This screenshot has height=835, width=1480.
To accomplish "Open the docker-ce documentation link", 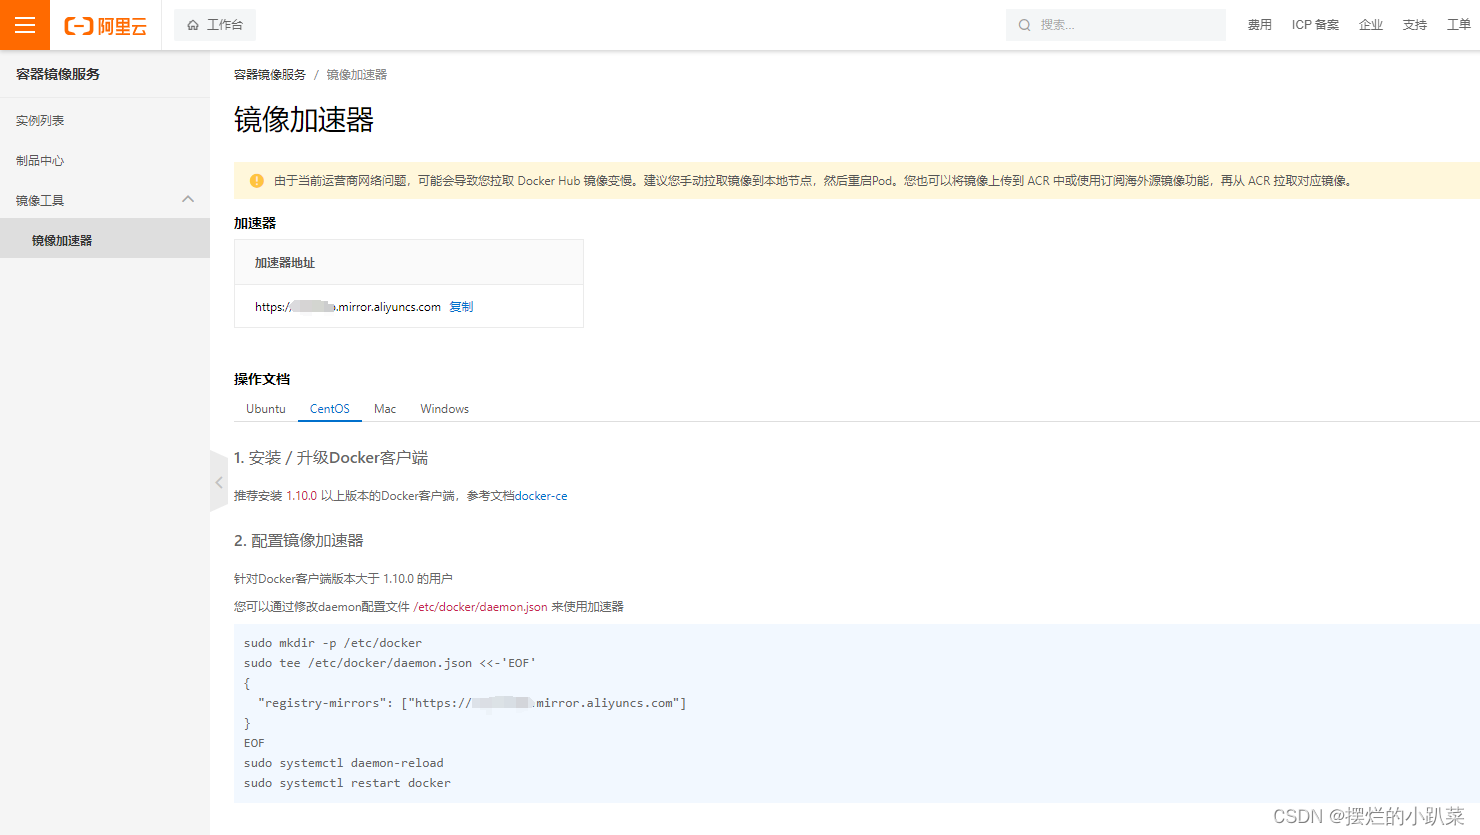I will point(541,496).
